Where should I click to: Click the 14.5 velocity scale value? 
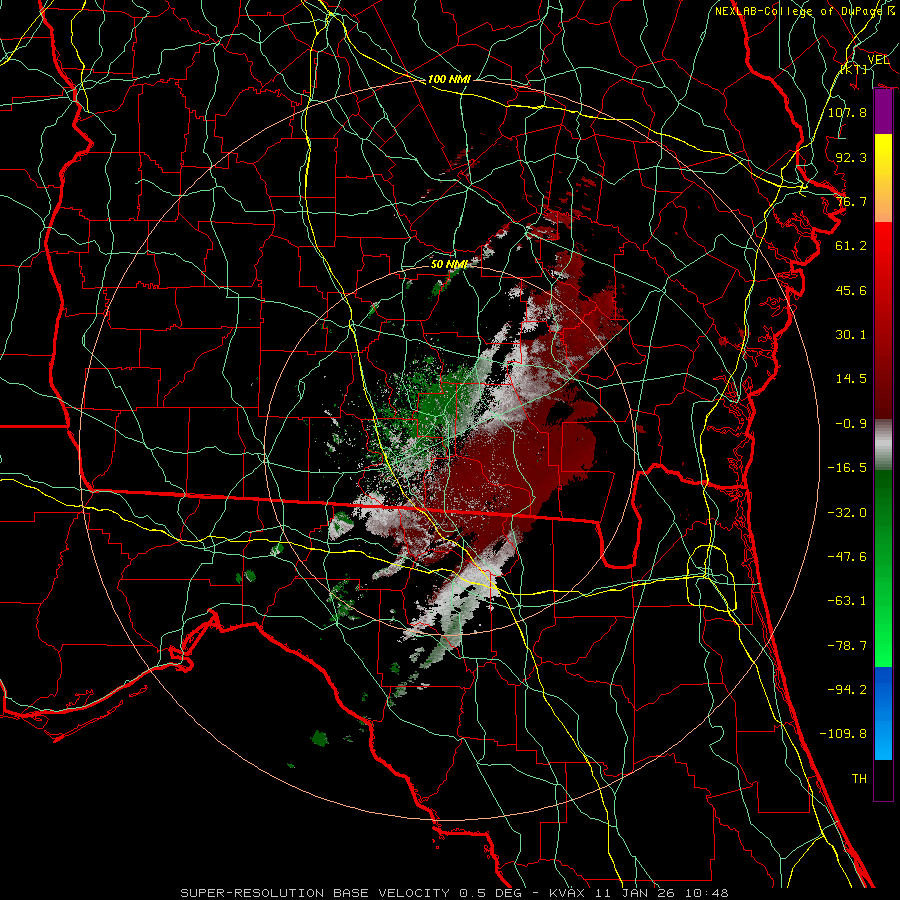click(x=851, y=379)
